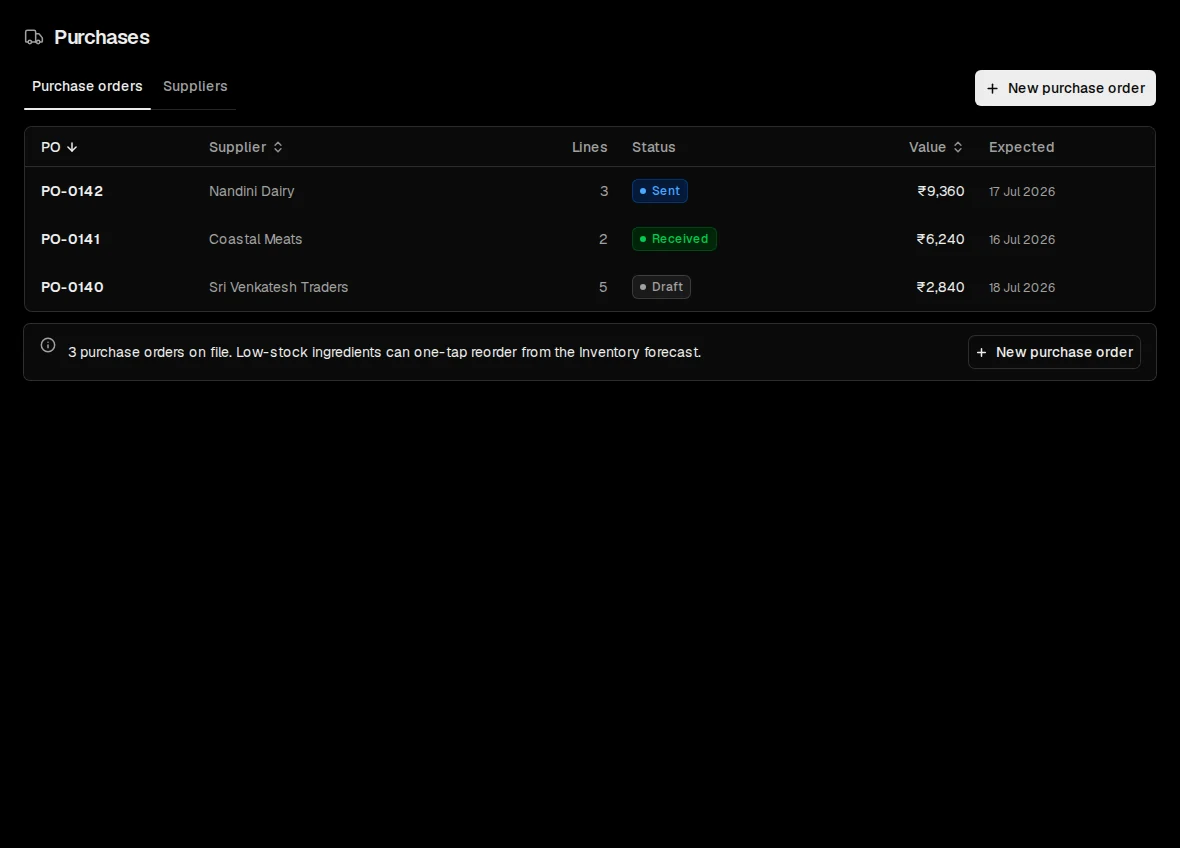1180x848 pixels.
Task: Open purchase order PO-0141
Action: click(x=71, y=239)
